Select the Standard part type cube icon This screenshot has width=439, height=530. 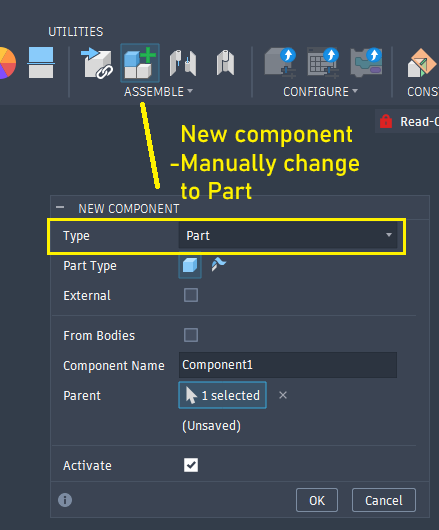click(190, 265)
